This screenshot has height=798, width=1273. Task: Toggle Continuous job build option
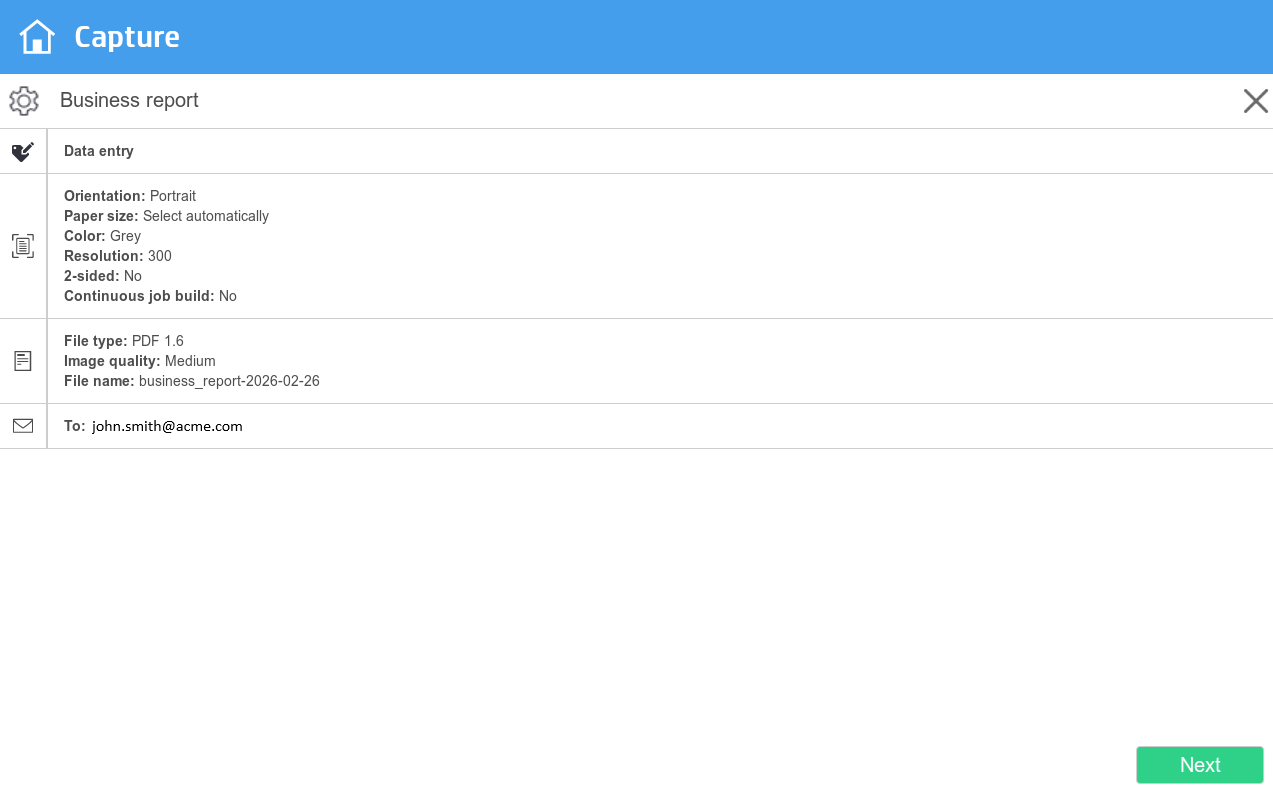coord(150,296)
